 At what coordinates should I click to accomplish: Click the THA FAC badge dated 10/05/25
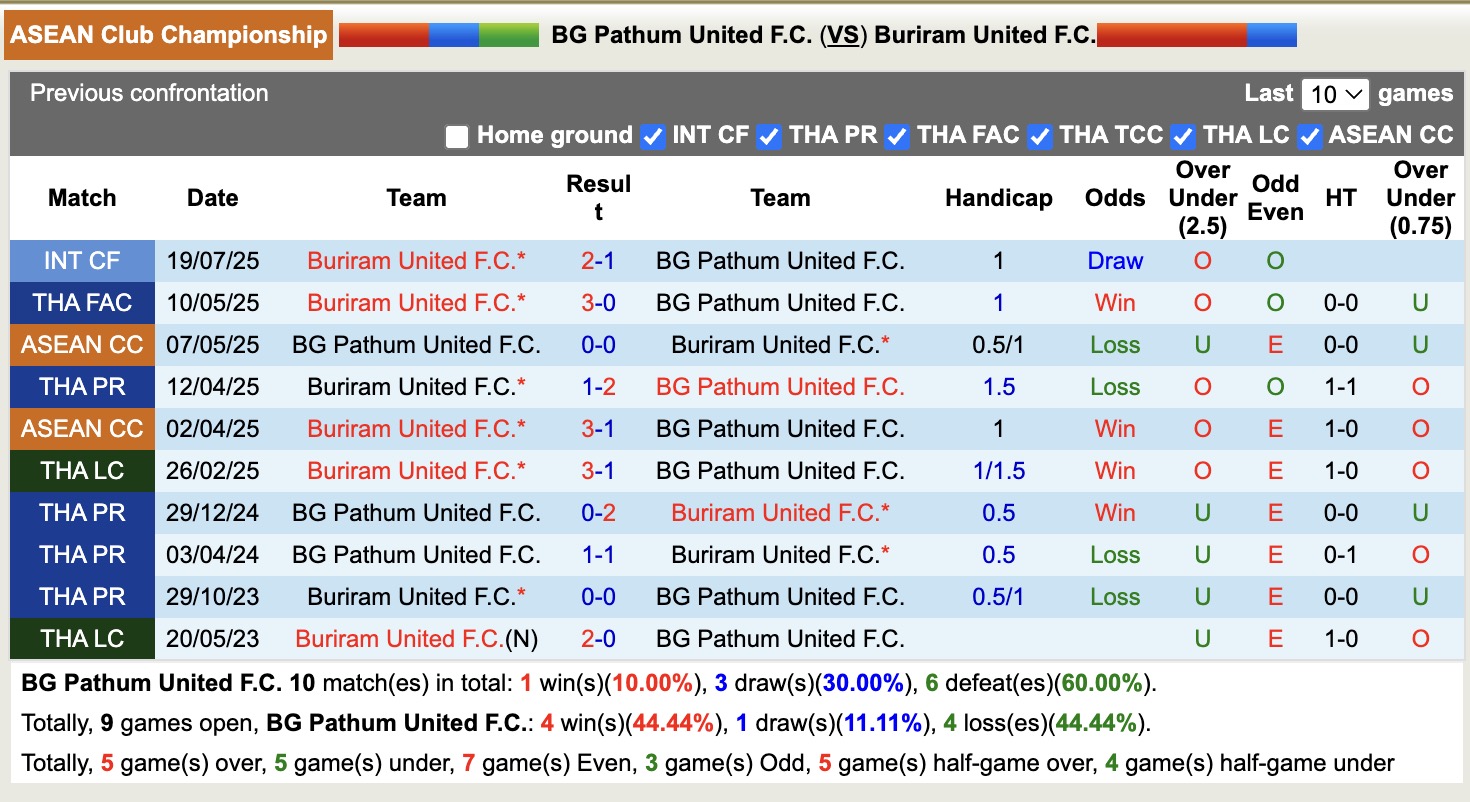click(82, 303)
